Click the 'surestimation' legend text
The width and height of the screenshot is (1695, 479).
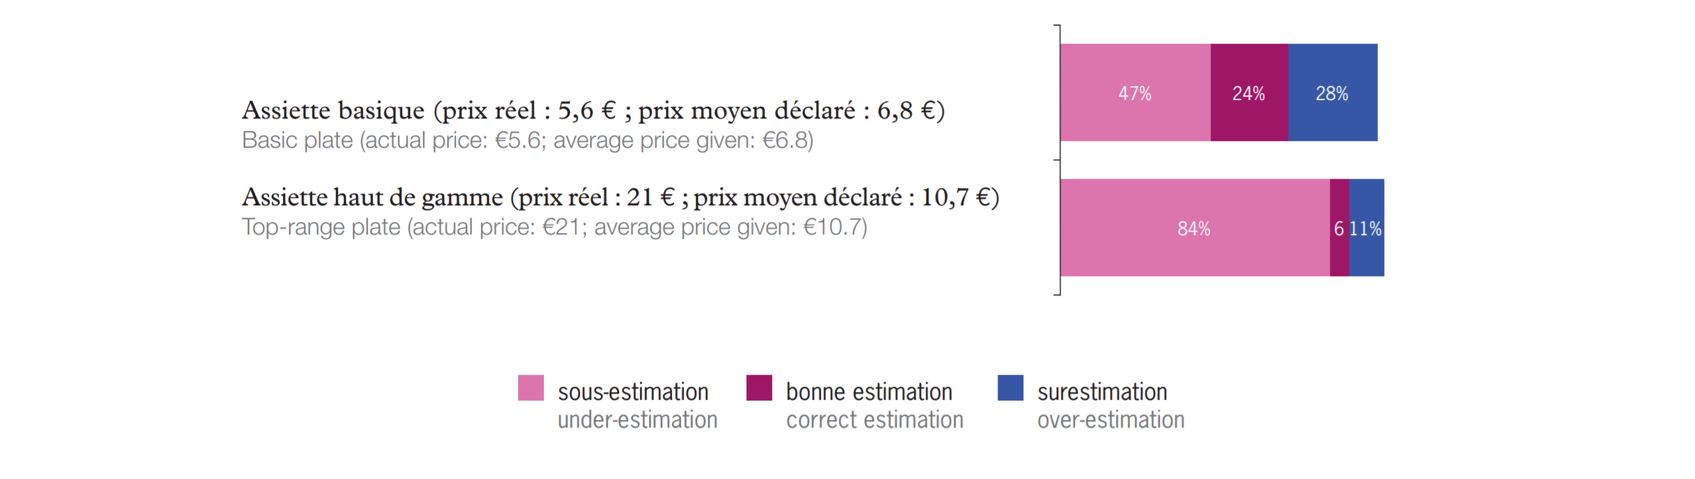tap(1102, 391)
